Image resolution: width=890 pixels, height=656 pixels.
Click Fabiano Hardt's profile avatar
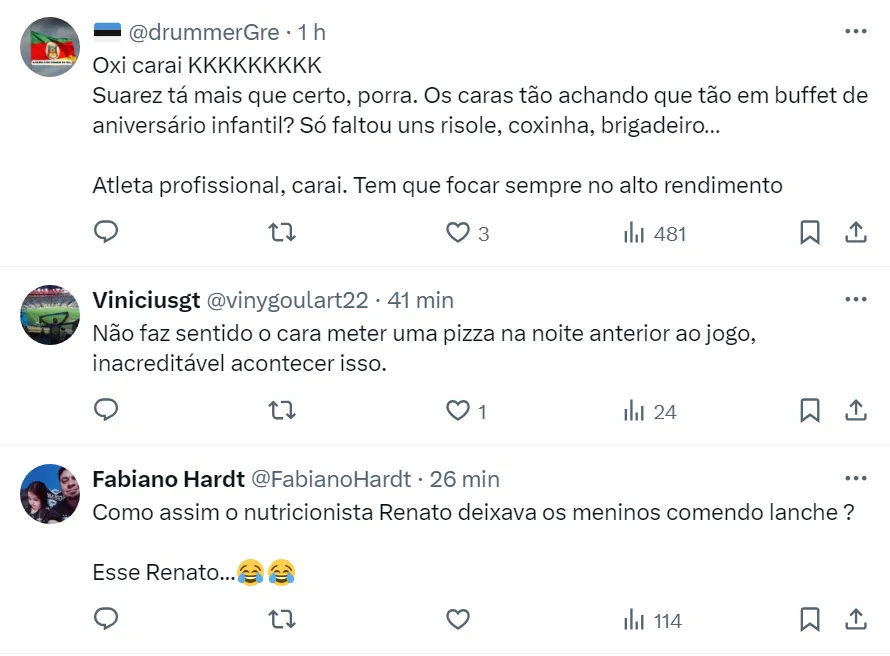pos(50,494)
